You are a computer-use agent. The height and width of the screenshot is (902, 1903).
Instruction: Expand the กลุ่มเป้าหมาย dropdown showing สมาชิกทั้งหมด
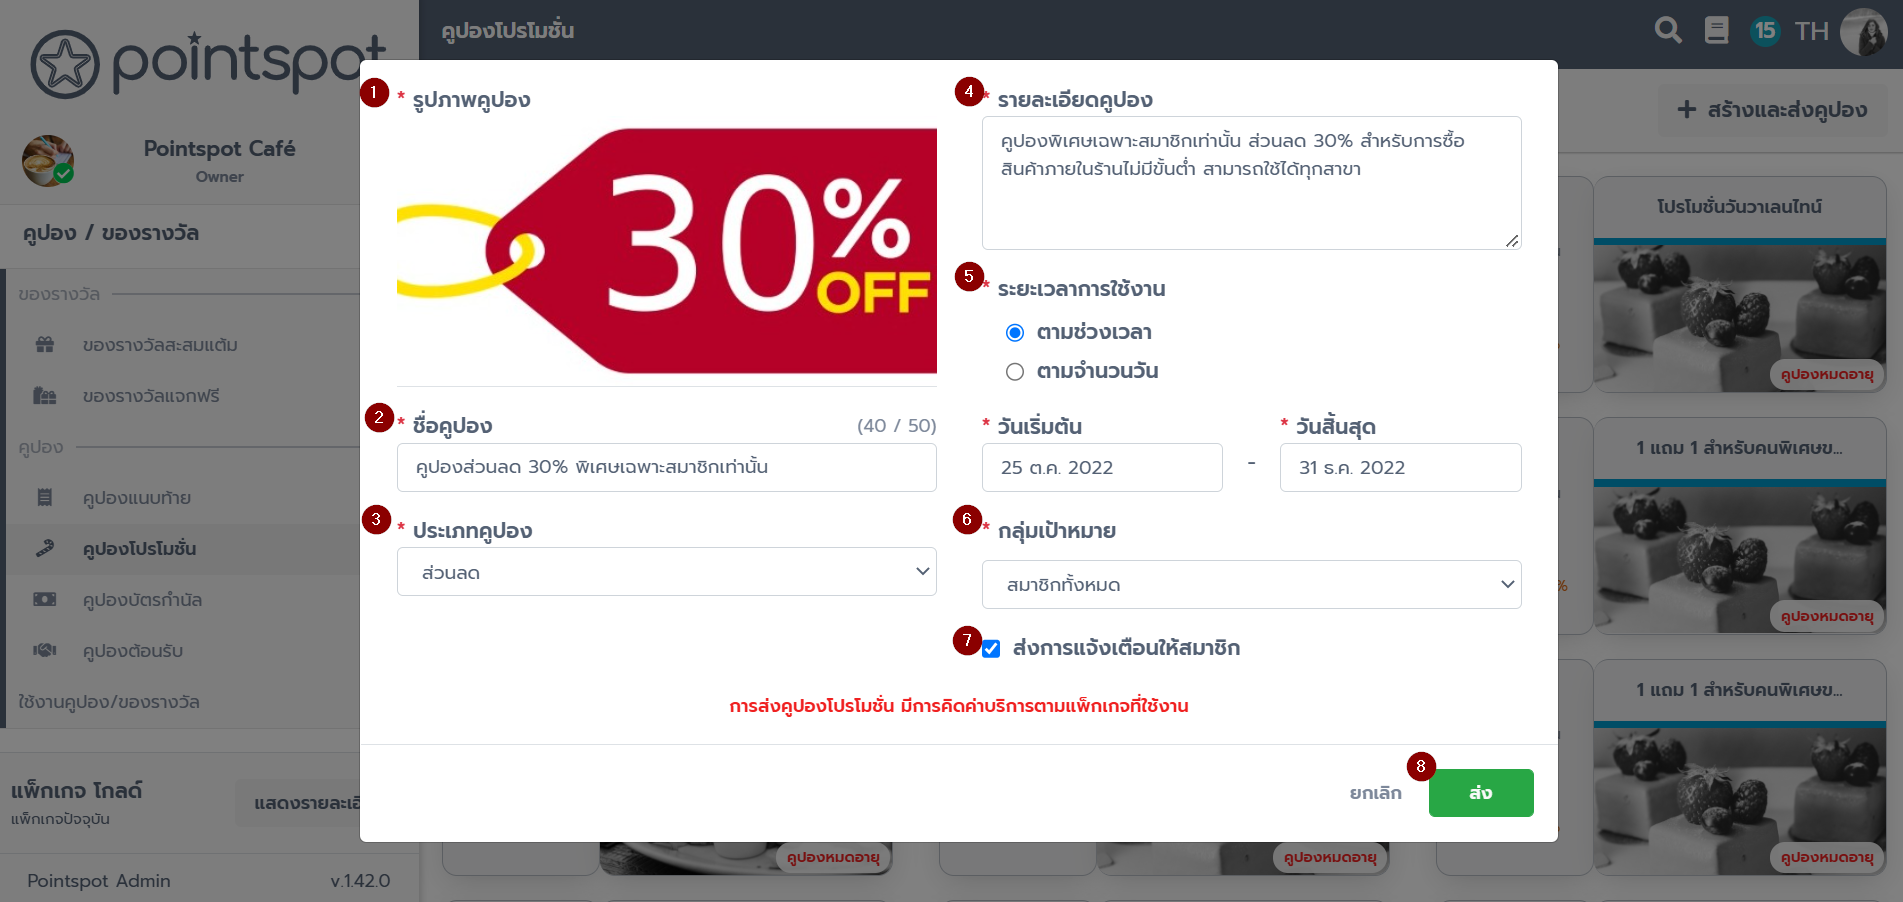pyautogui.click(x=1252, y=584)
